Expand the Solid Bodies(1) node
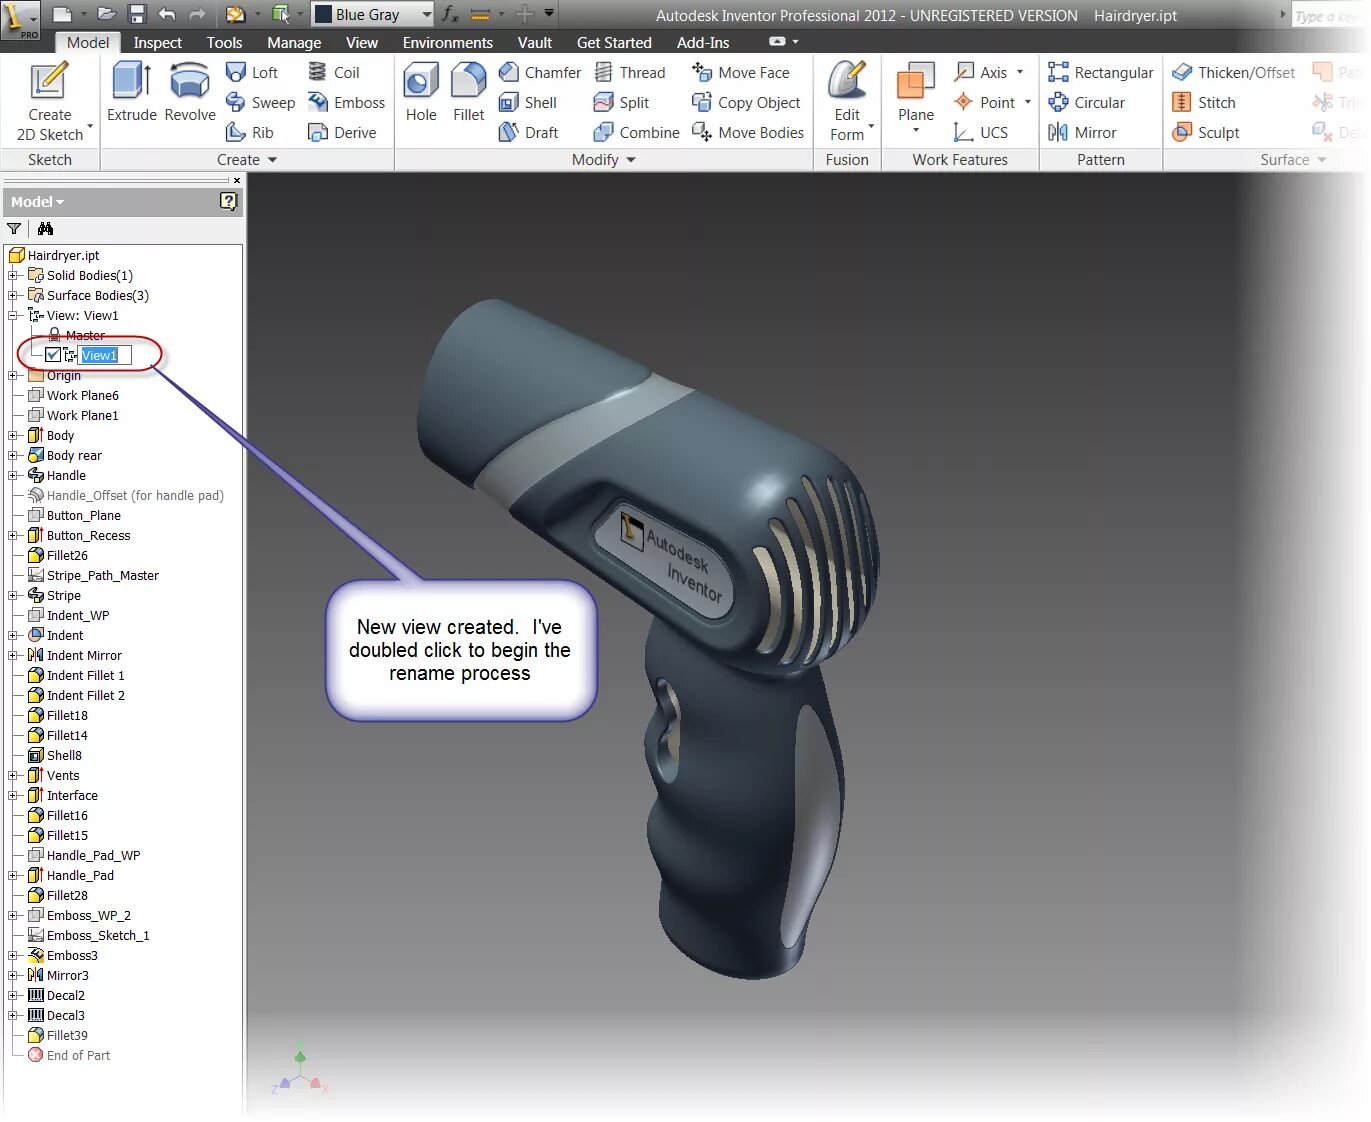 (x=13, y=275)
